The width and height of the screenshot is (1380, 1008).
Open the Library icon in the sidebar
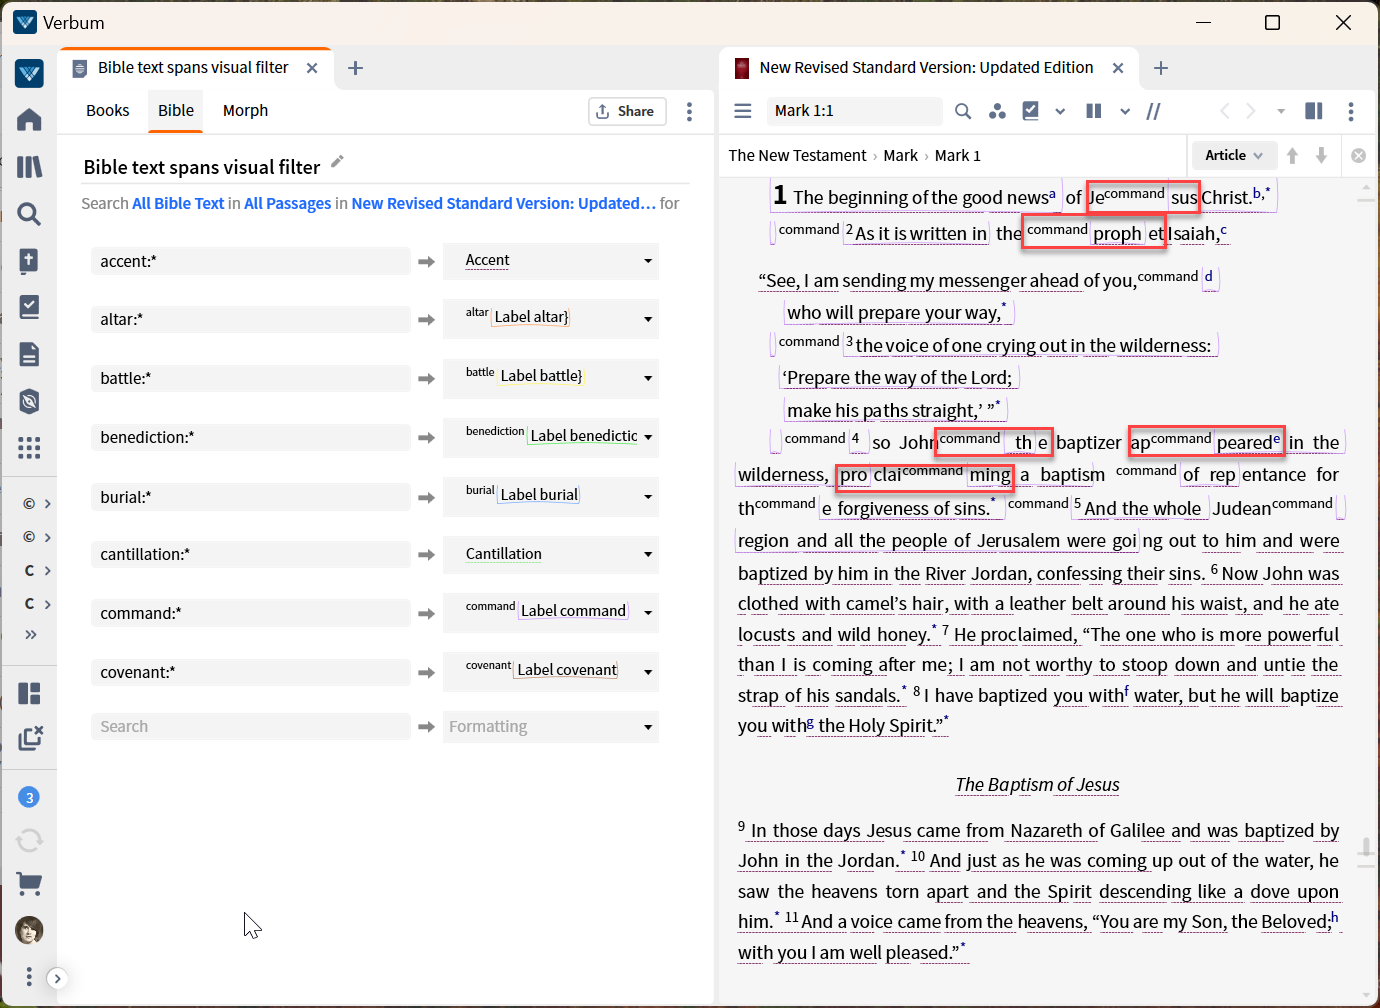[x=29, y=166]
